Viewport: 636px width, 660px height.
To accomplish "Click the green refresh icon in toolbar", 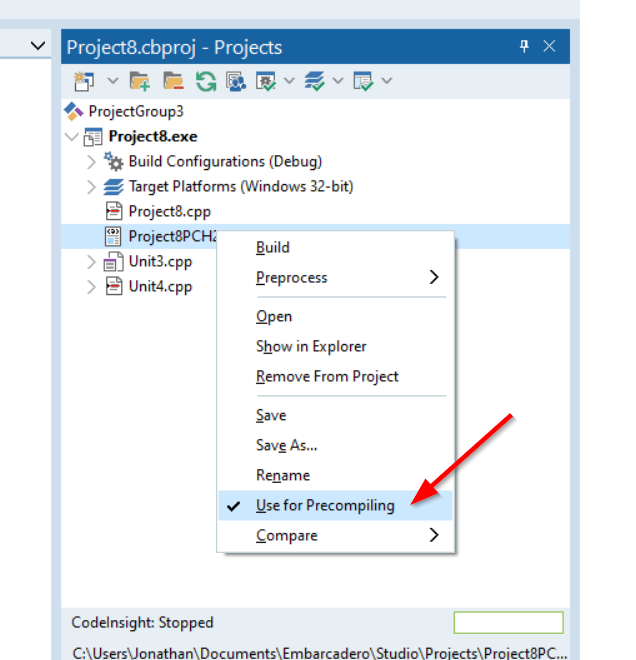I will pyautogui.click(x=205, y=80).
